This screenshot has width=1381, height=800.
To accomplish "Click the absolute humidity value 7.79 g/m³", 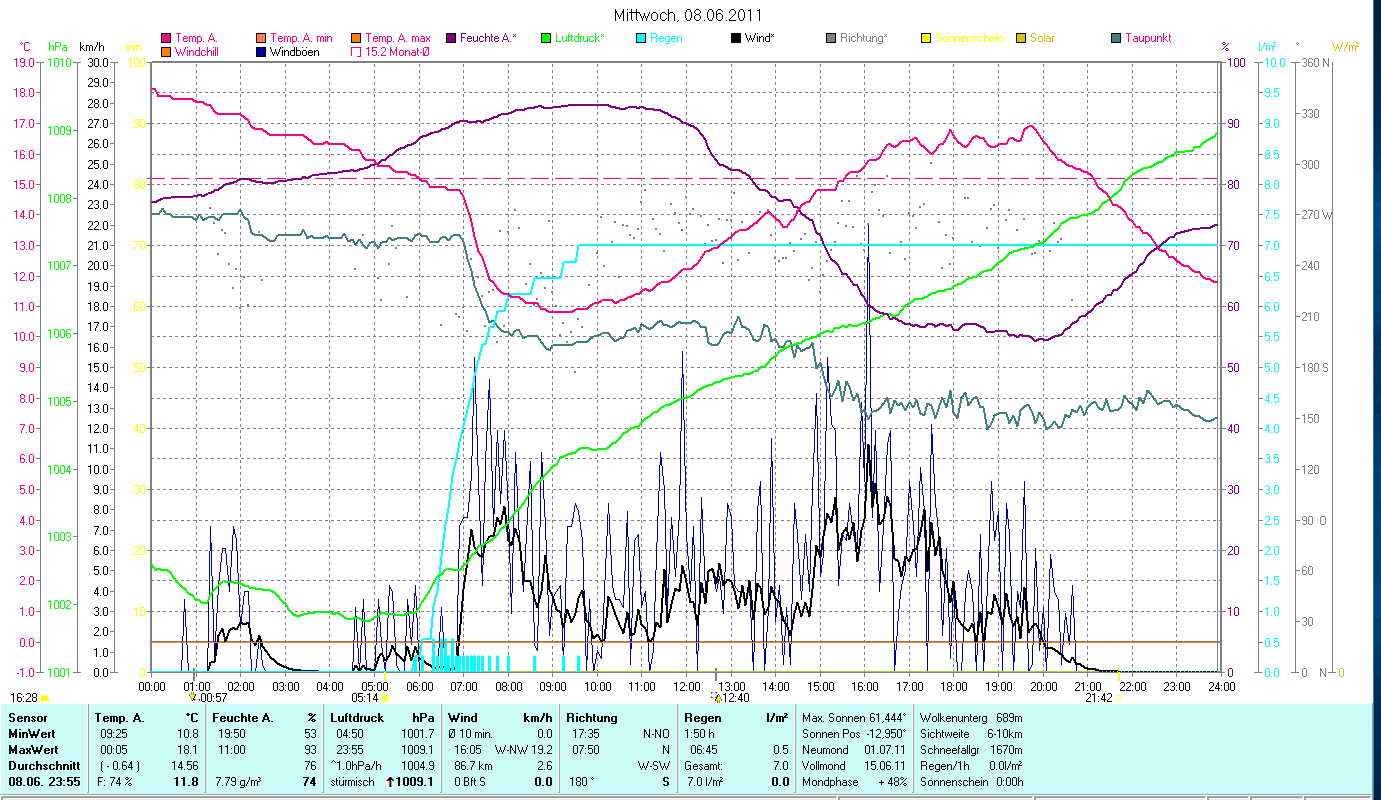I will [x=238, y=782].
